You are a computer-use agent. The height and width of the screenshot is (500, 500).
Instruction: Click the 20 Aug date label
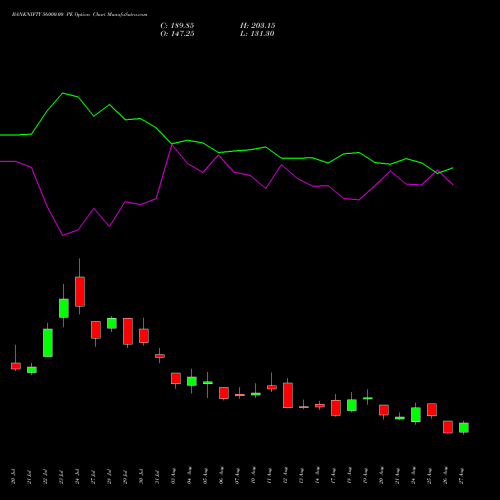point(381,476)
